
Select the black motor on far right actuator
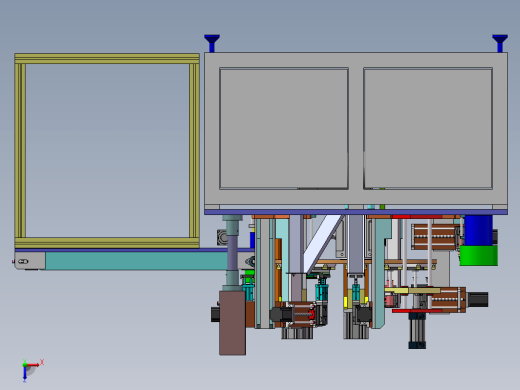point(477,299)
